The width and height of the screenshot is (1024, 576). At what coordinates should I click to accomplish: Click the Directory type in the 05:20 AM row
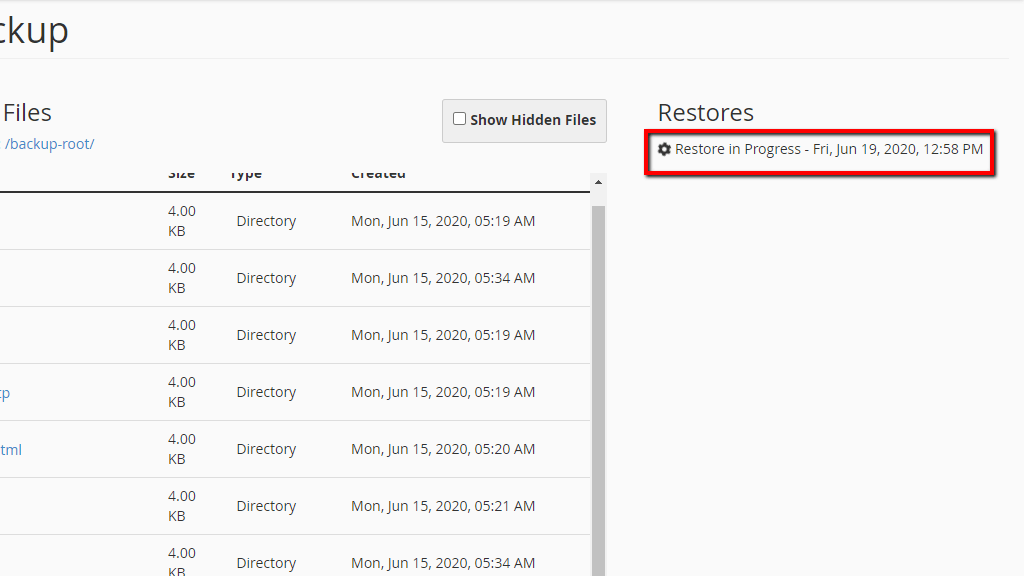[266, 449]
